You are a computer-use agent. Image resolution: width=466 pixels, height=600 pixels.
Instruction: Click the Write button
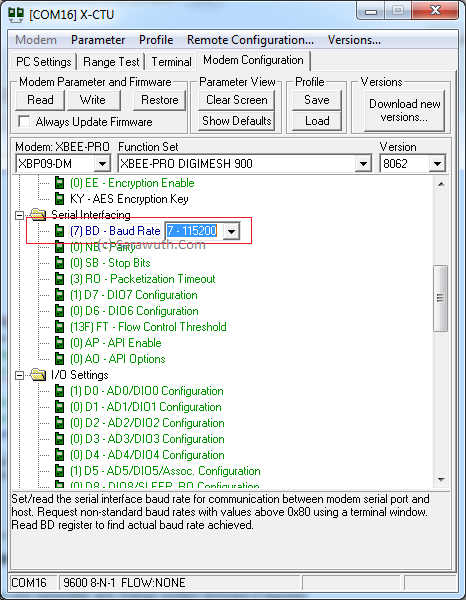pyautogui.click(x=93, y=100)
